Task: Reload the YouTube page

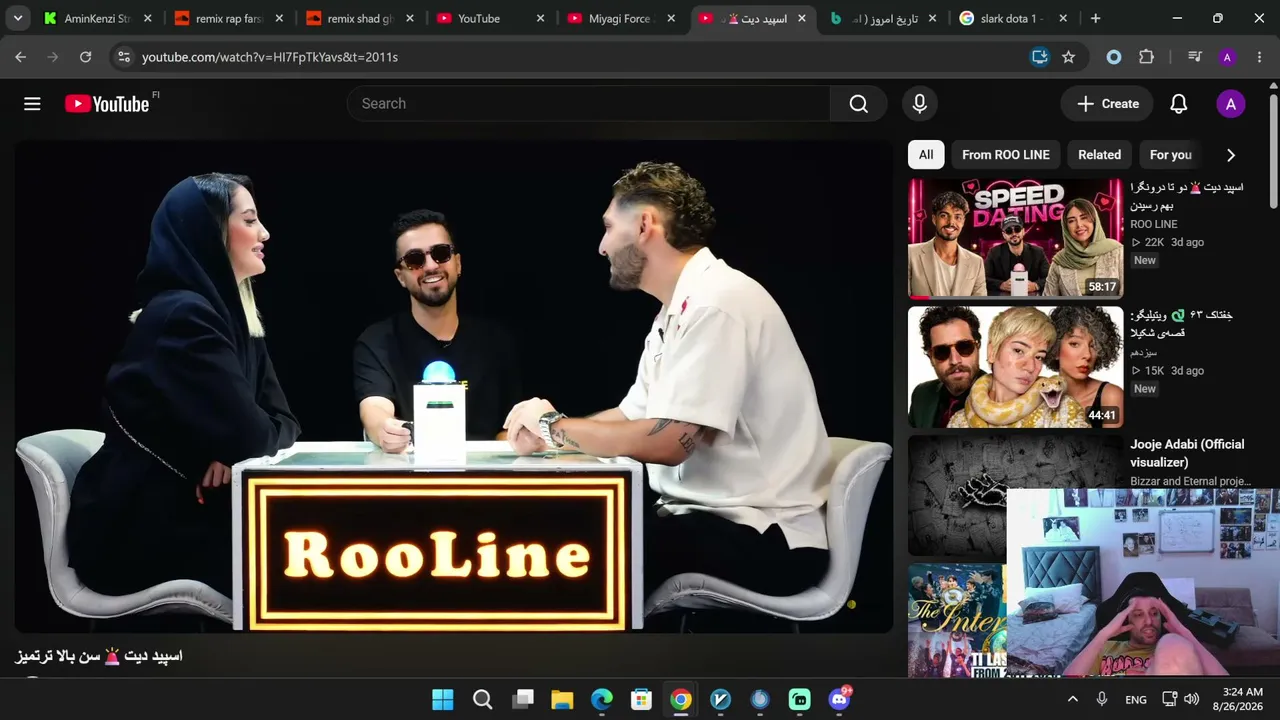Action: pyautogui.click(x=86, y=57)
